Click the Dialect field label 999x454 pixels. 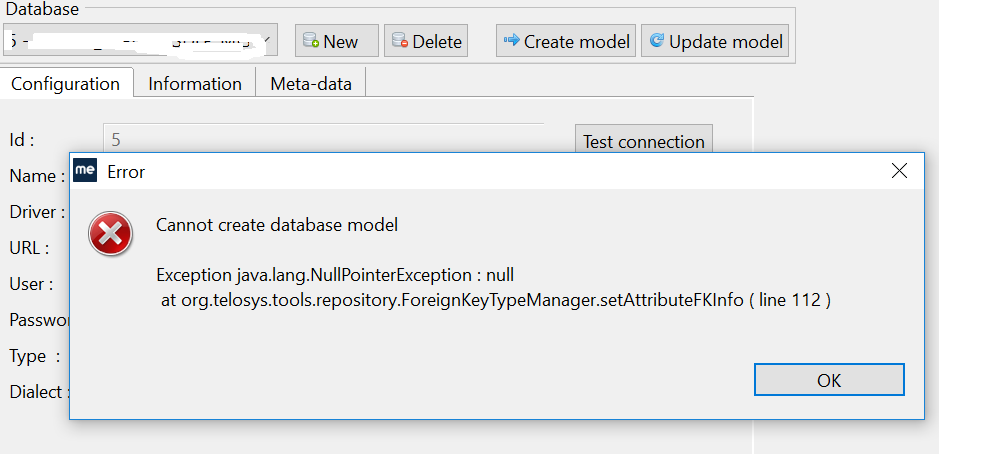point(35,392)
